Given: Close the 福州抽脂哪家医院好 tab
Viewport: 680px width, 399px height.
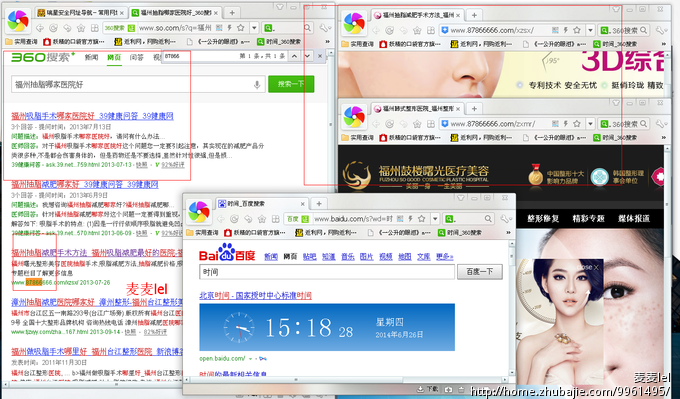Looking at the screenshot, I should tap(216, 13).
